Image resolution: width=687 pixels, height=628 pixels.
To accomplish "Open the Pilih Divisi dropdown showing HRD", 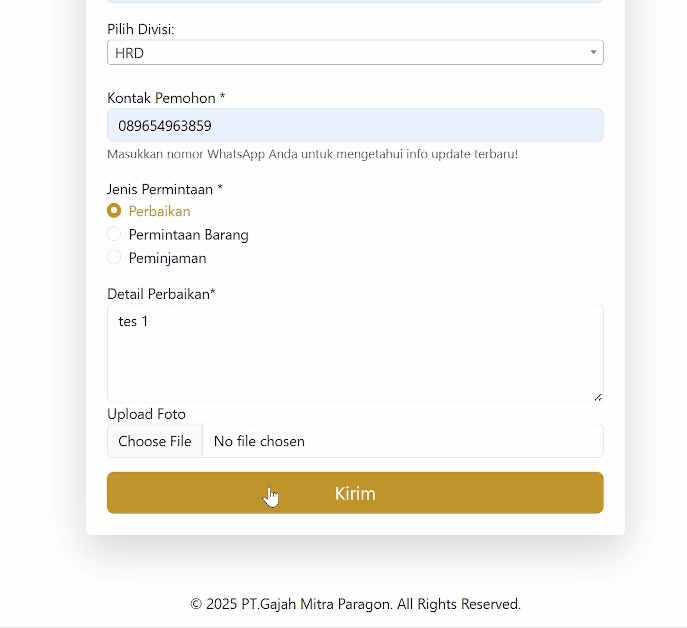I will point(340,53).
